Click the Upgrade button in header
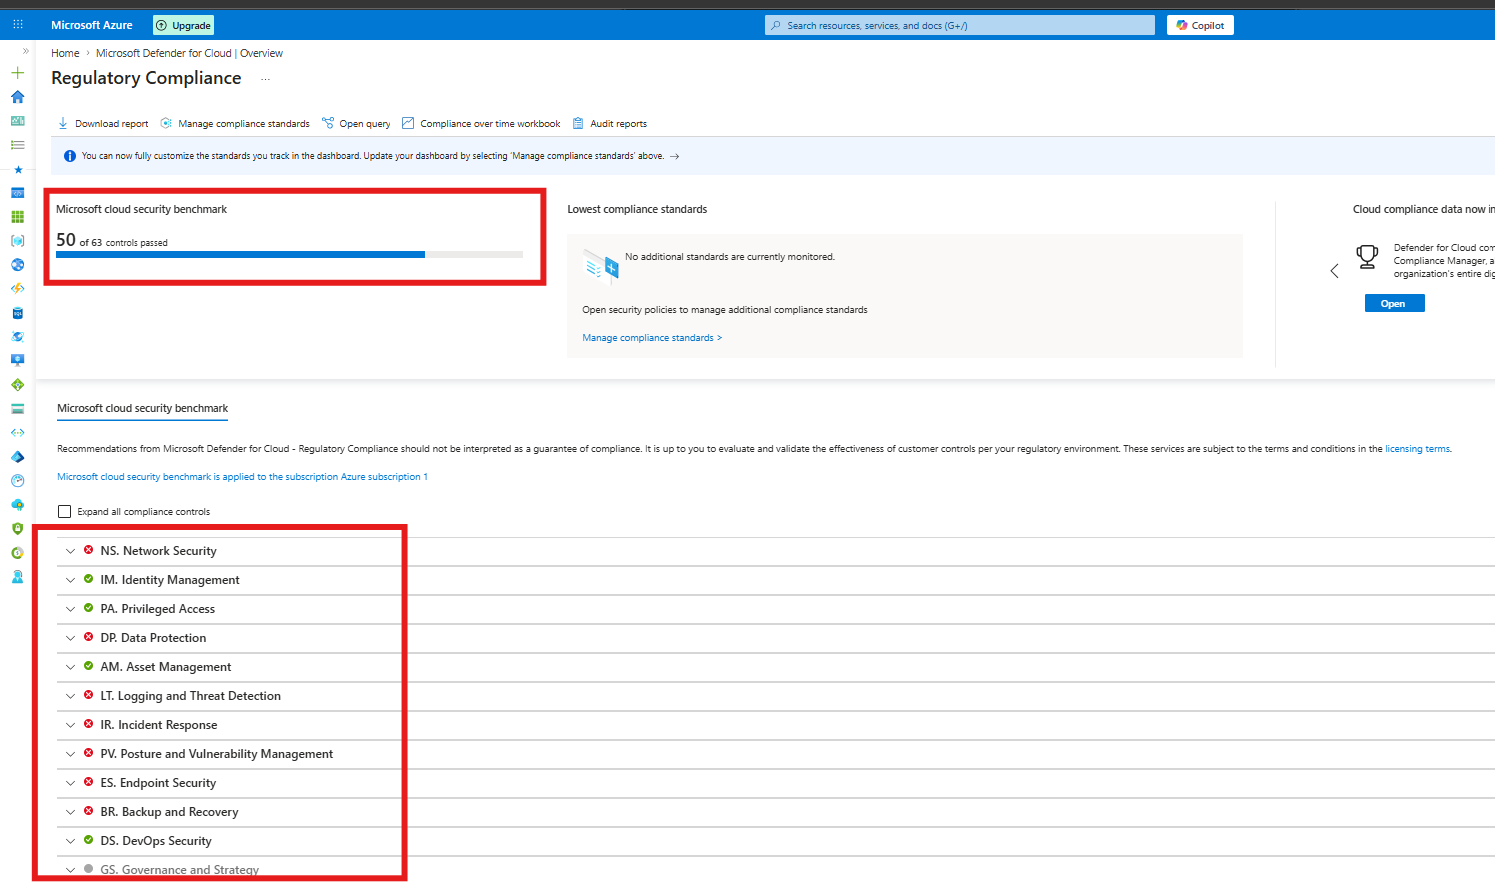This screenshot has height=882, width=1495. point(184,25)
